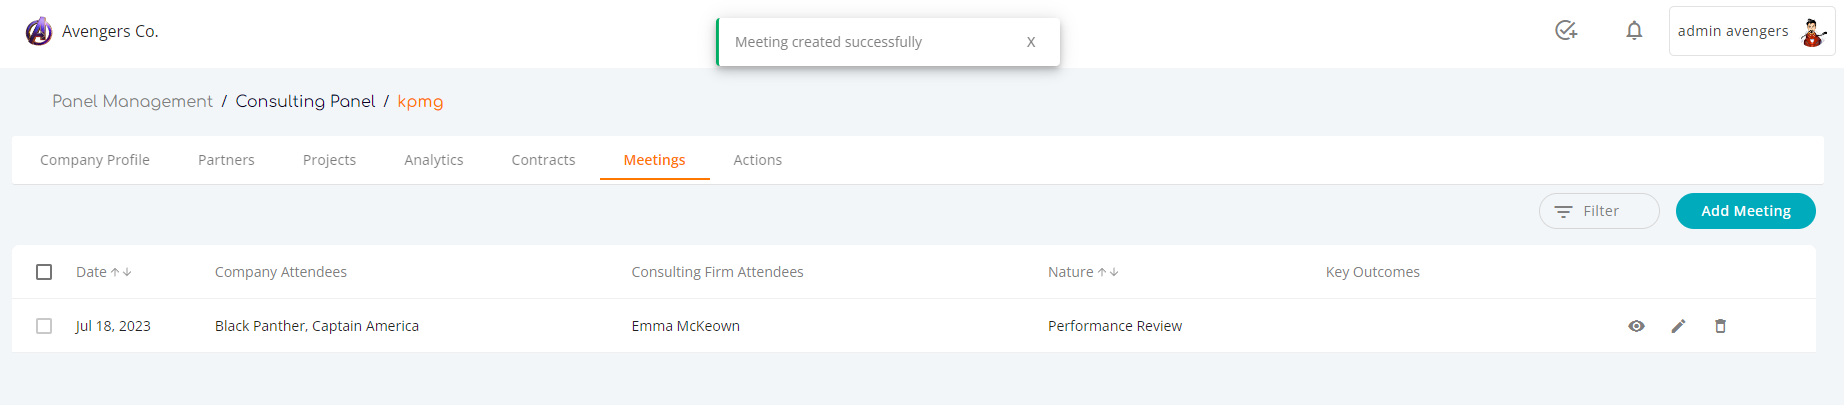Open the Filter options
Viewport: 1844px width, 405px height.
[x=1599, y=211]
